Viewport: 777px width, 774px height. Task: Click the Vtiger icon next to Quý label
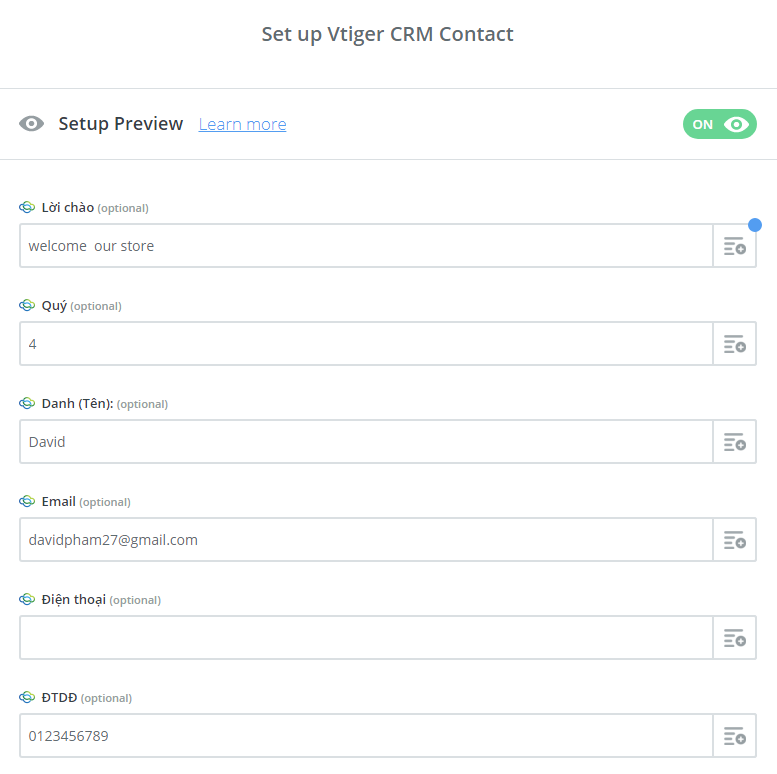27,306
